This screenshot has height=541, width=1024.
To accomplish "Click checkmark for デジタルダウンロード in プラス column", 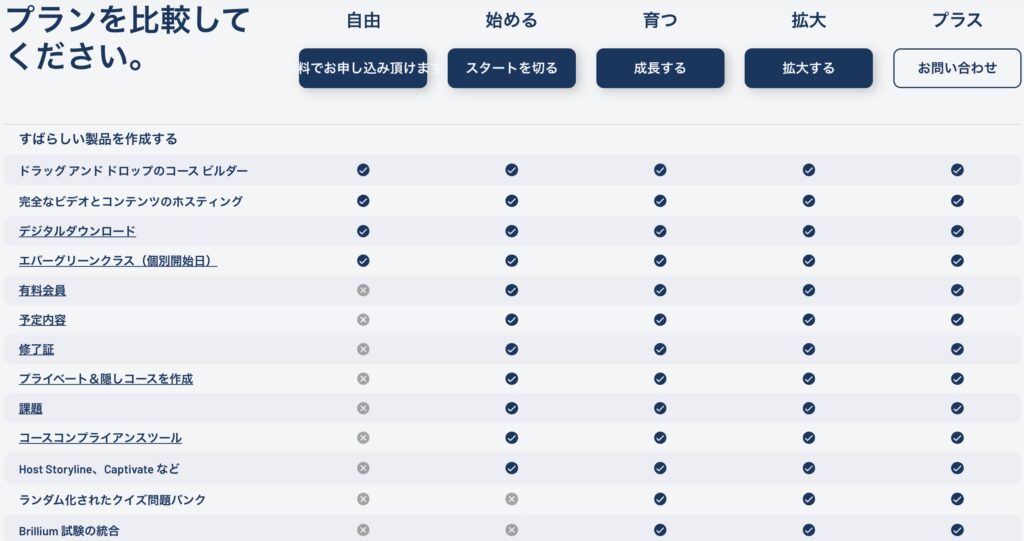I will pyautogui.click(x=957, y=231).
